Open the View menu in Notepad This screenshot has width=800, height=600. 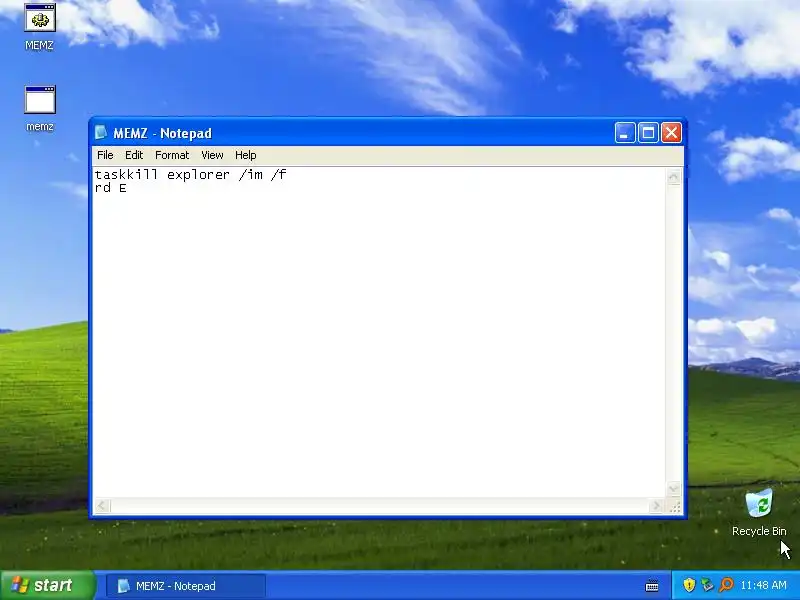coord(212,155)
